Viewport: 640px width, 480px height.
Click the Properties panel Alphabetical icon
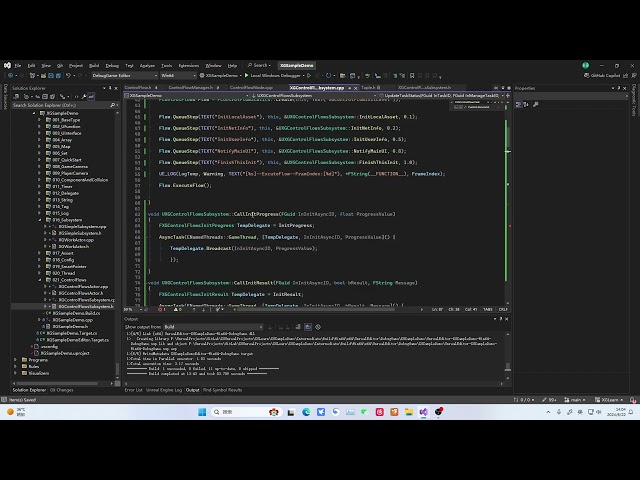[x=526, y=105]
